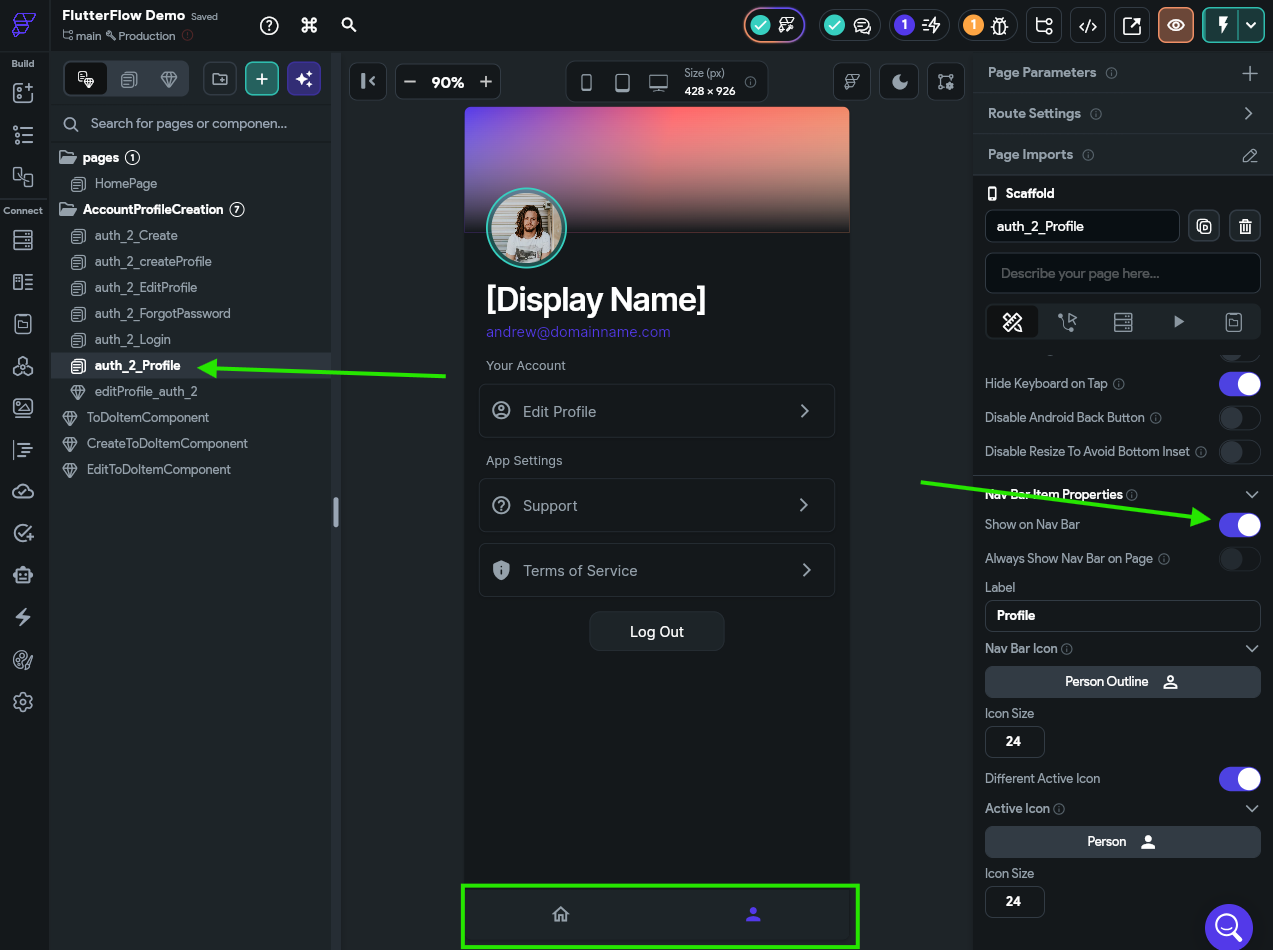Open Media Assets image icon in left rail
Screen dimensions: 1273x950
(23, 408)
